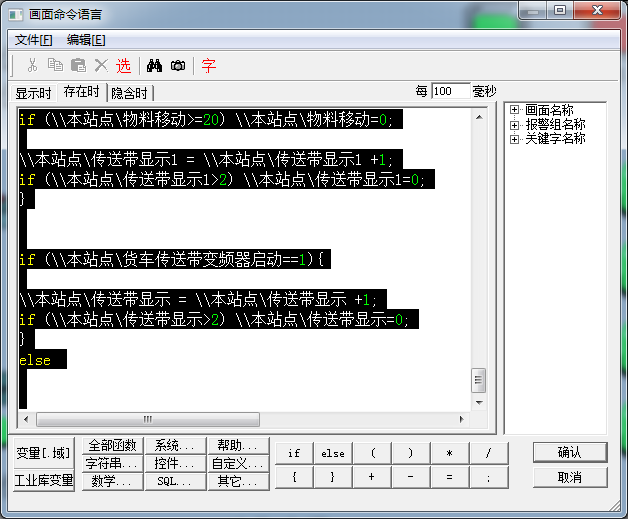Open 数学... functions

pyautogui.click(x=113, y=481)
